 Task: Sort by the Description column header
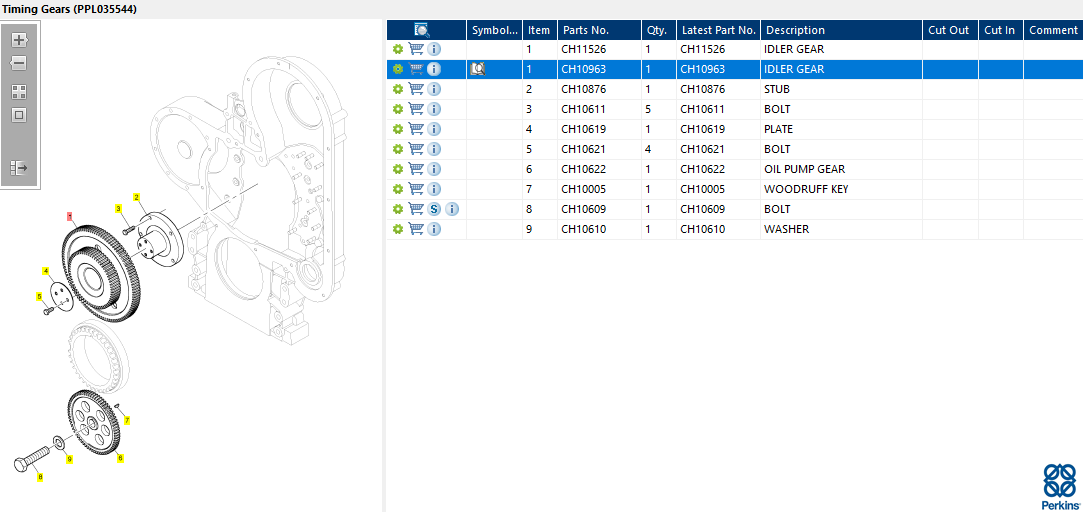click(x=794, y=30)
